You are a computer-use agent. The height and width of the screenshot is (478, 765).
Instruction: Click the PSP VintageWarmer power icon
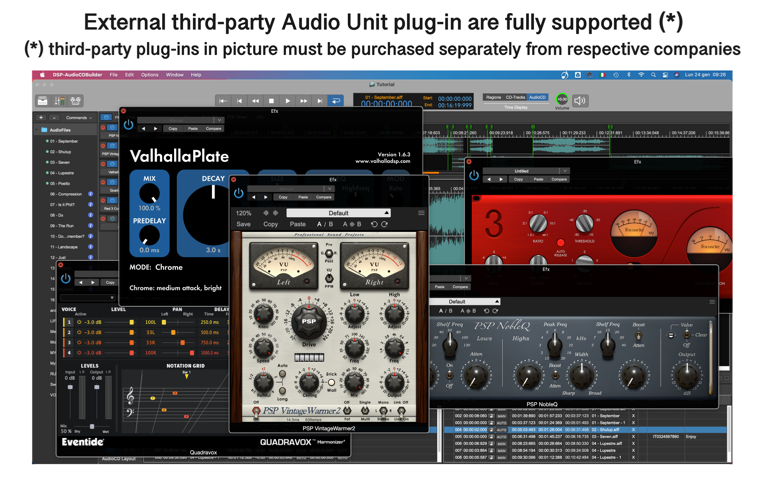coord(238,194)
